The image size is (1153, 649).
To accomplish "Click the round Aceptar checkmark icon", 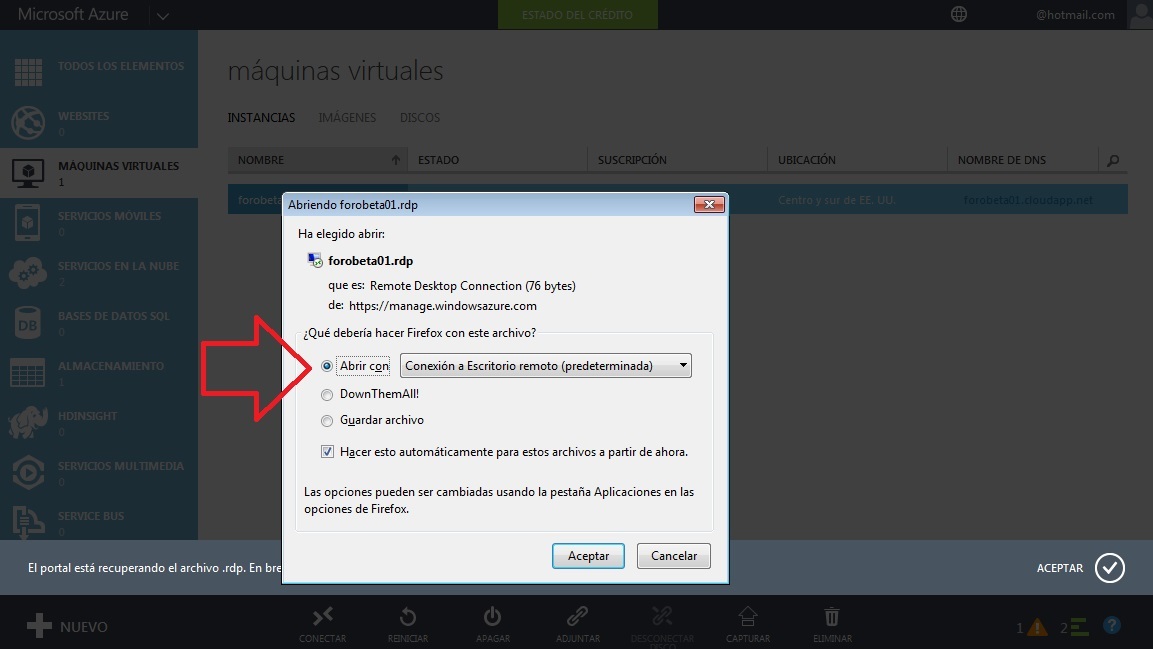I will [1110, 567].
